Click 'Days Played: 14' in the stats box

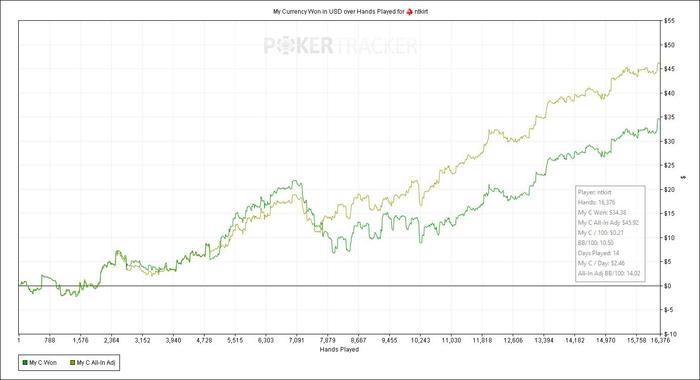click(598, 253)
